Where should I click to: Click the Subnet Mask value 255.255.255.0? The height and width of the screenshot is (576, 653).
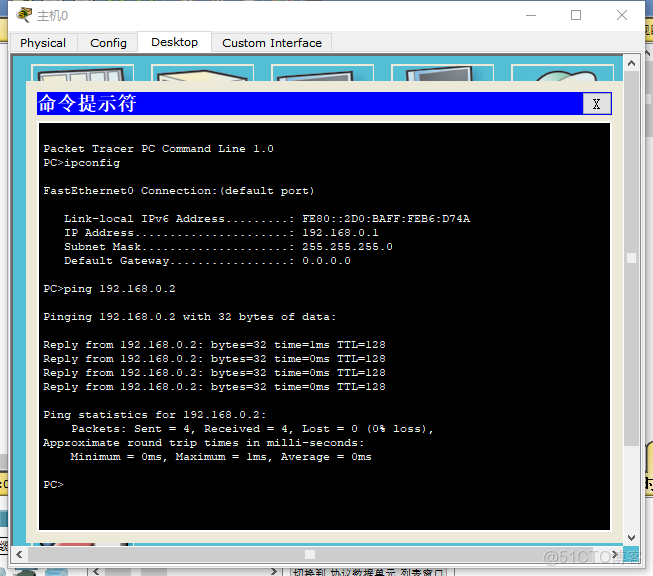[x=347, y=247]
